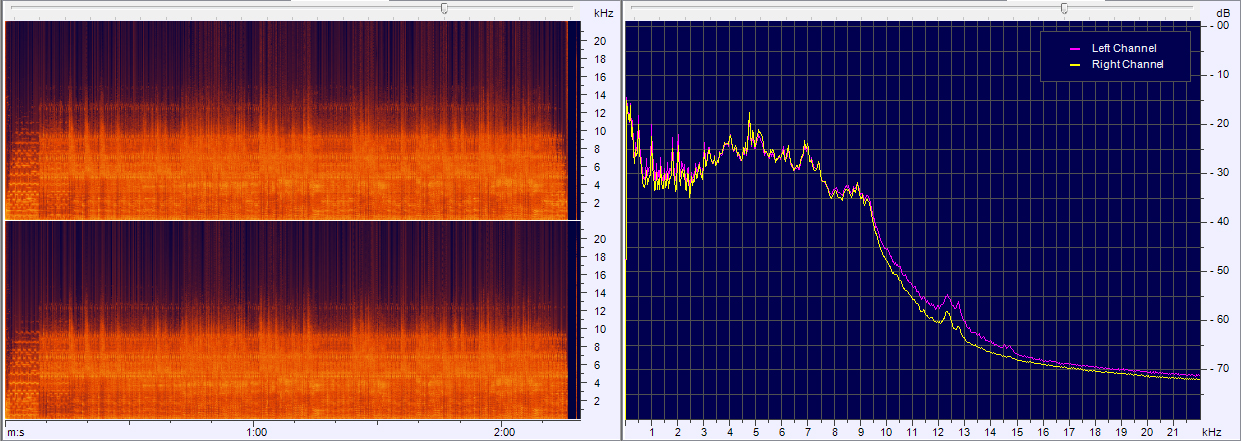
Task: Click the 2:00 time marker on the timeline
Action: point(504,432)
